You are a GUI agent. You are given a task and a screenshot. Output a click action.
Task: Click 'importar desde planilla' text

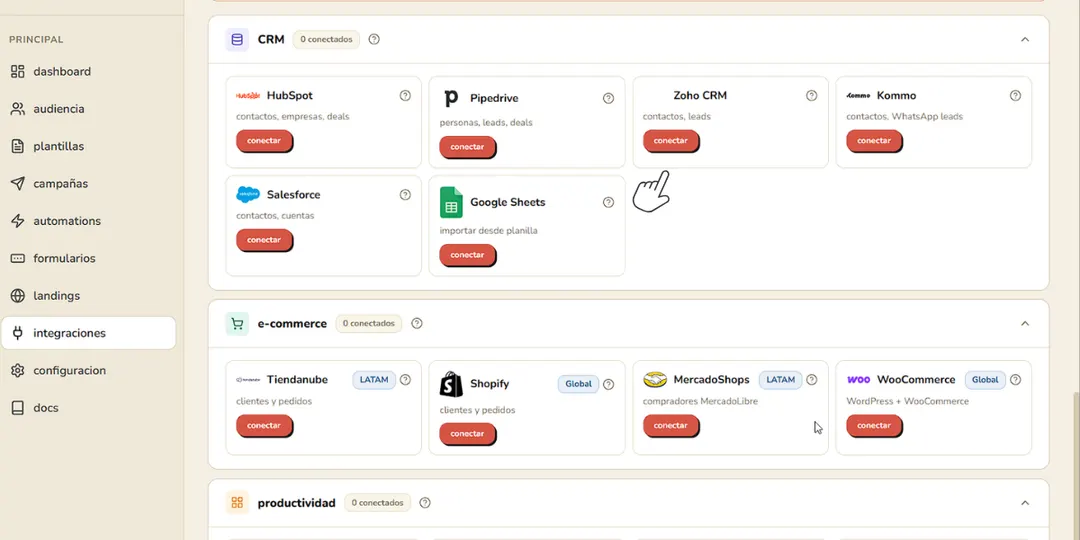pos(488,231)
